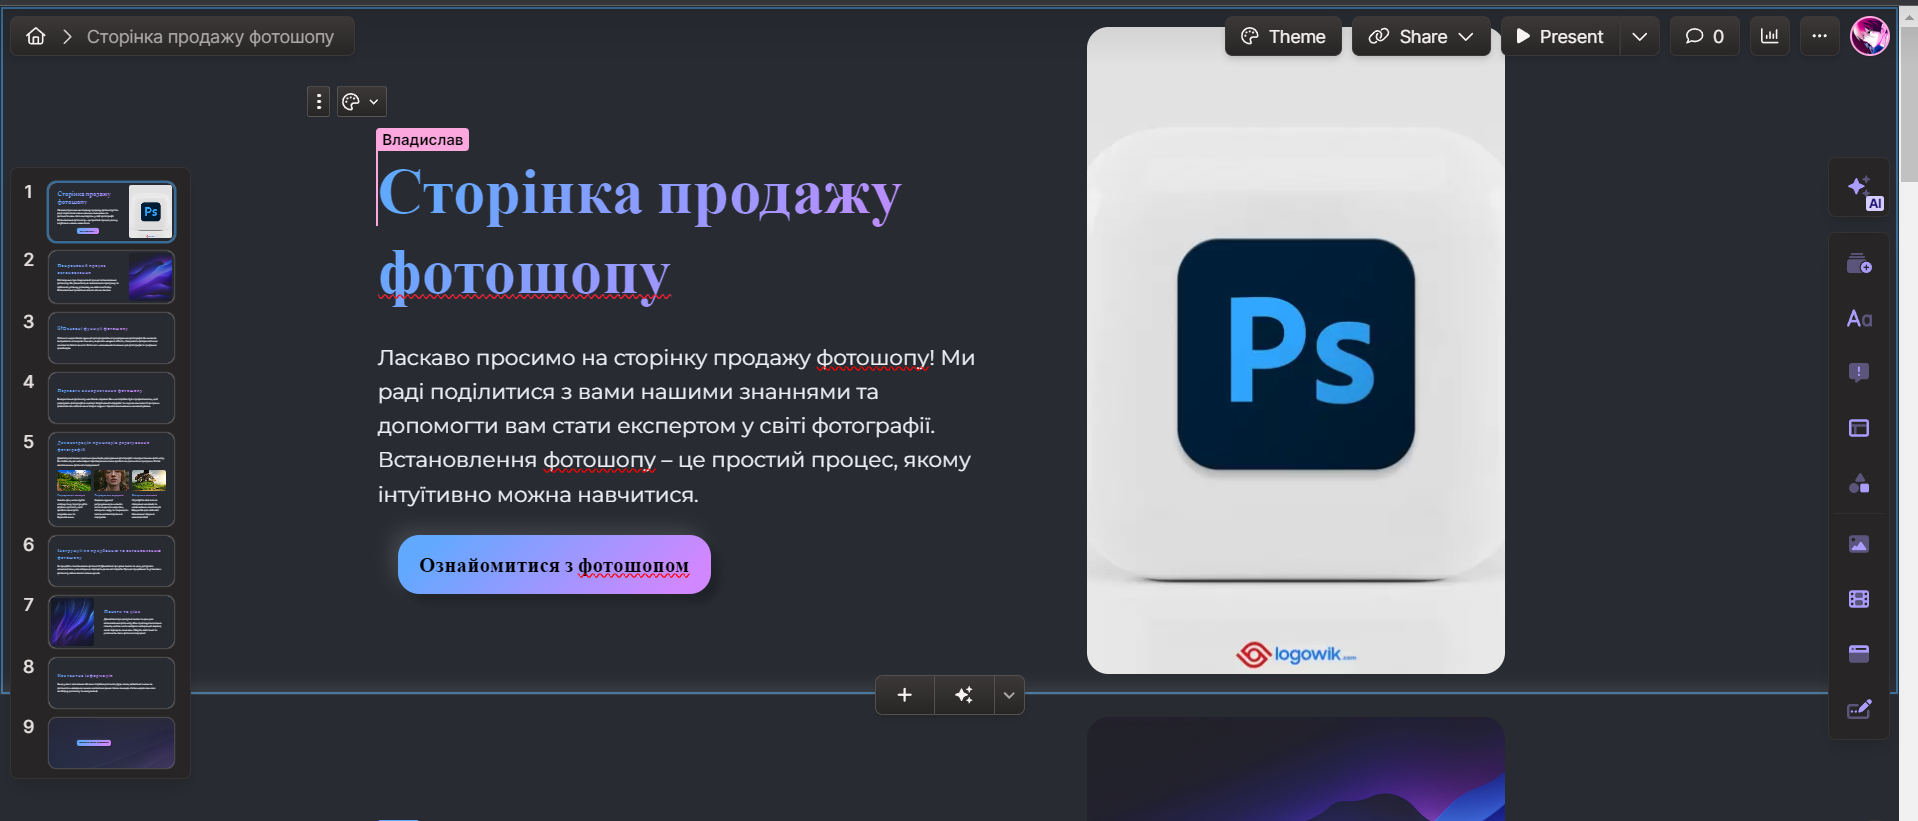Select slide 5 thumbnail with photos

(111, 479)
